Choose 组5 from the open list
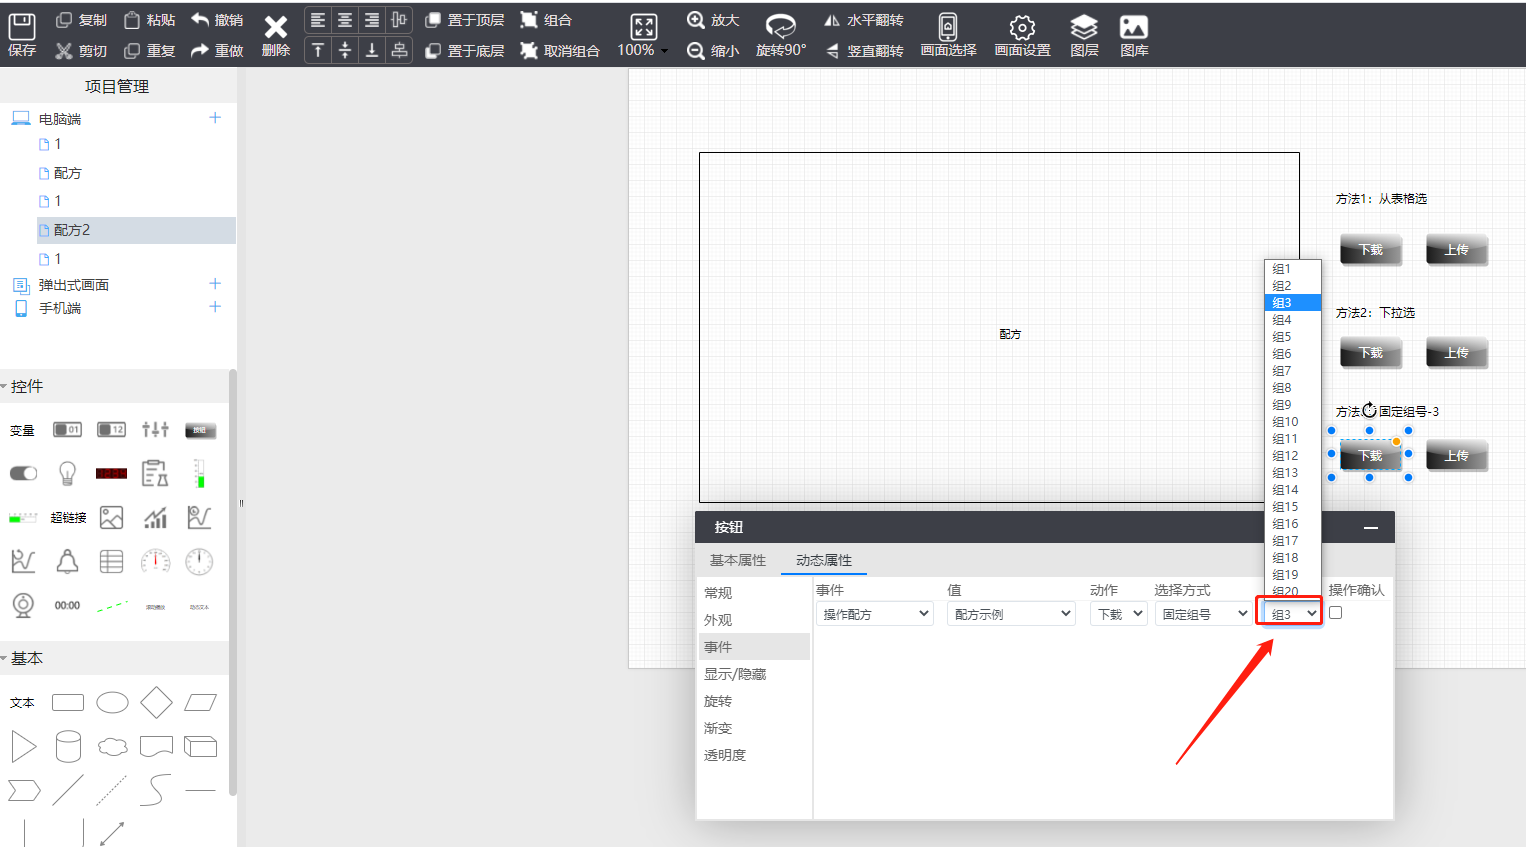 tap(1283, 337)
